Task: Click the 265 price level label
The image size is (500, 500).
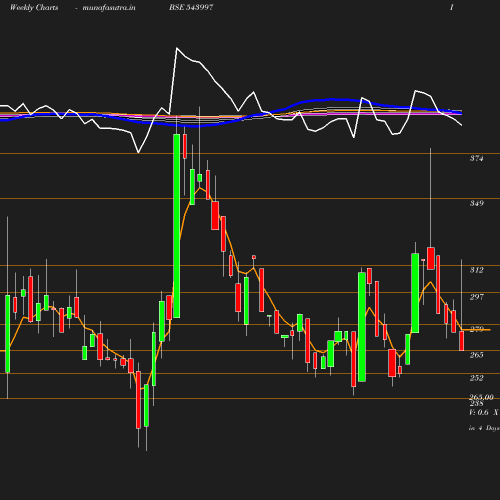Action: [x=476, y=355]
